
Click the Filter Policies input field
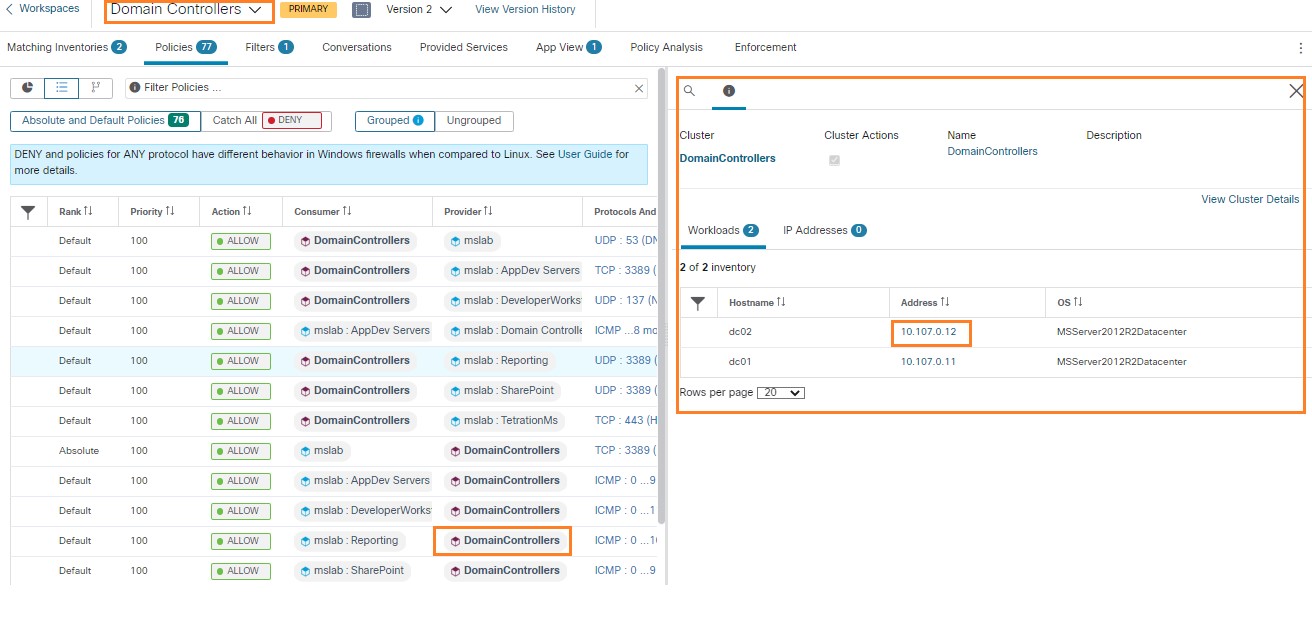click(x=386, y=88)
